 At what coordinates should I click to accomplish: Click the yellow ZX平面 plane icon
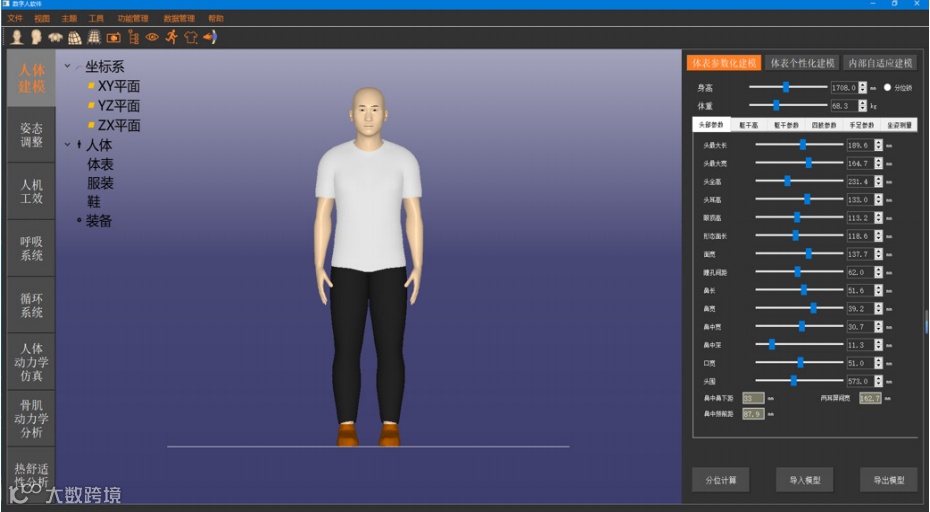click(91, 125)
